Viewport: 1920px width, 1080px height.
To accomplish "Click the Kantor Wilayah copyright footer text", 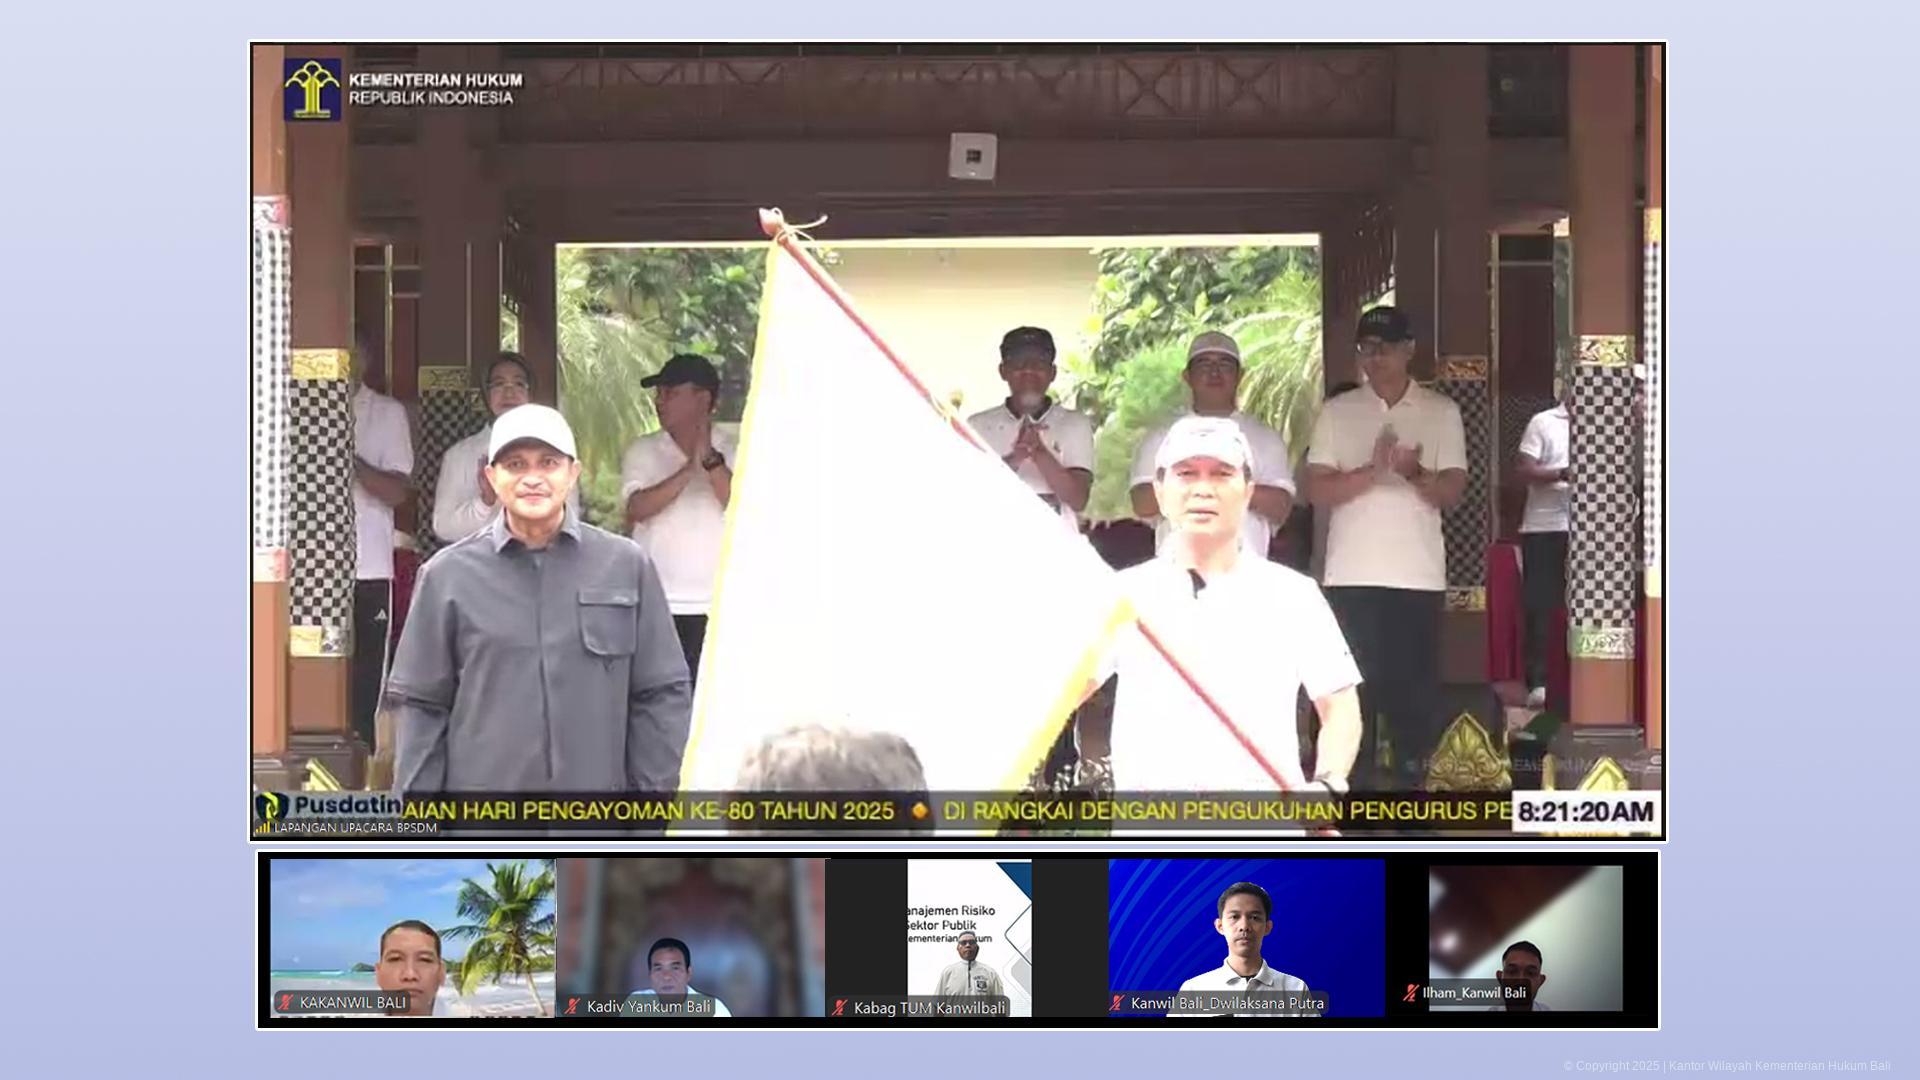I will point(1726,1066).
